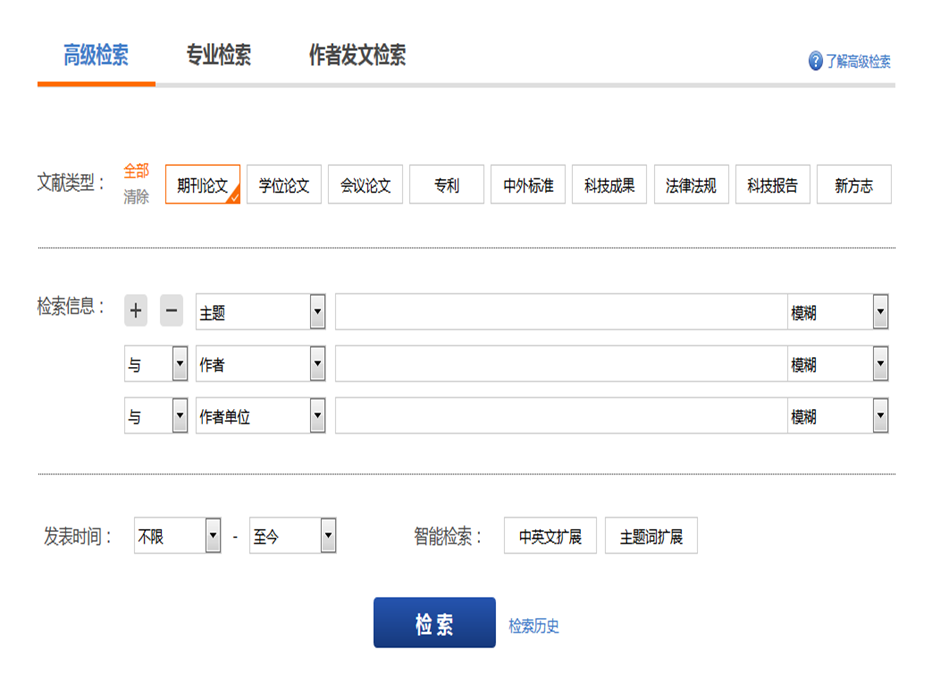Screen dimensions: 949x685
Task: Open the 作者单位 field dropdown
Action: (x=260, y=416)
